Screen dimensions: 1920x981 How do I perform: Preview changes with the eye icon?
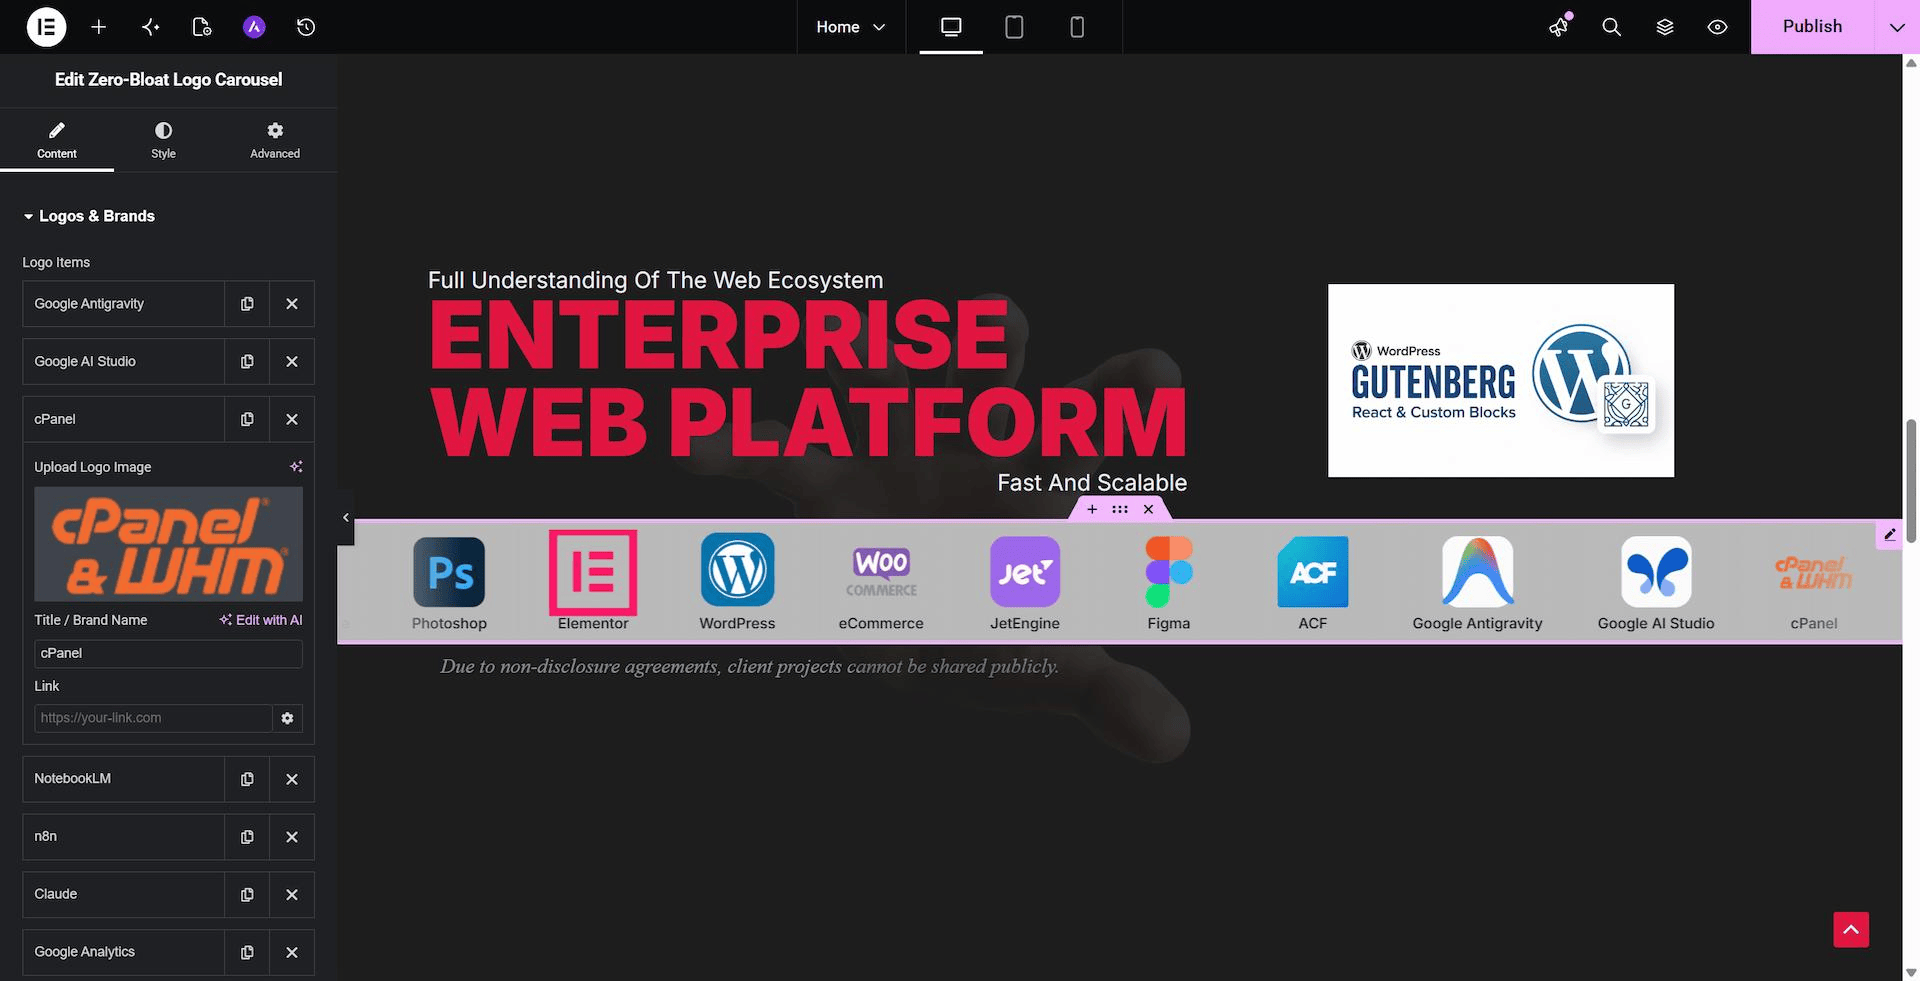click(x=1718, y=27)
